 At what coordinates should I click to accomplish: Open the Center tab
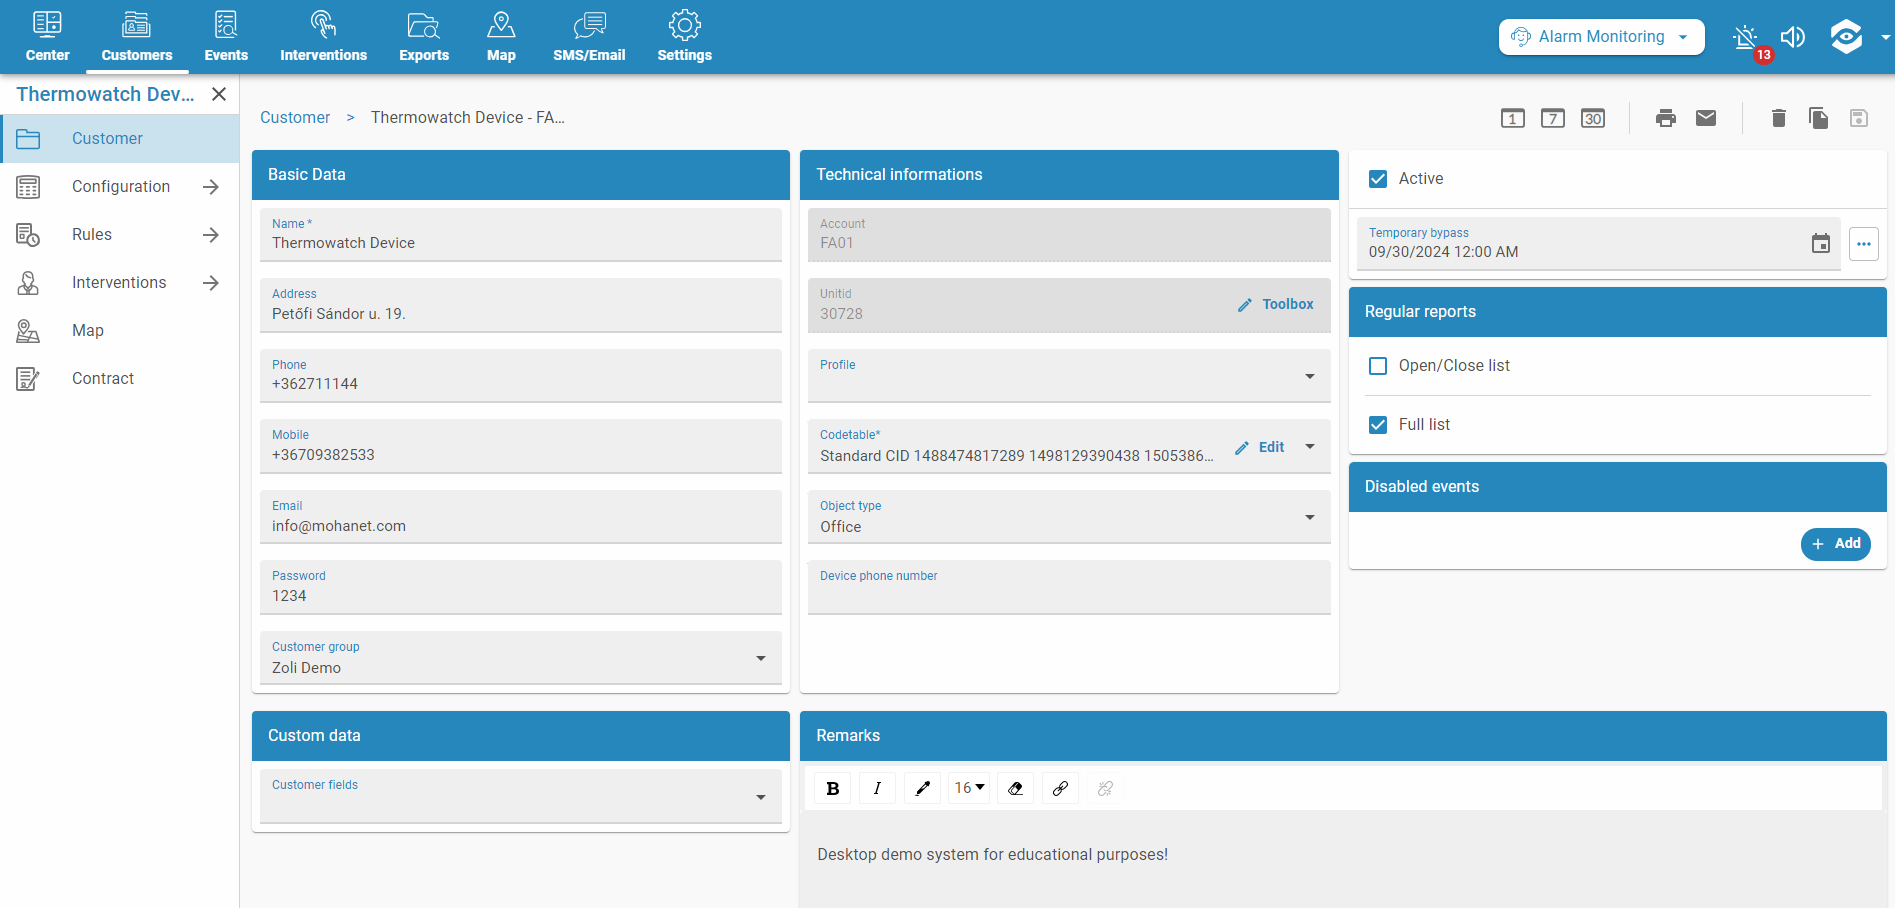(47, 37)
